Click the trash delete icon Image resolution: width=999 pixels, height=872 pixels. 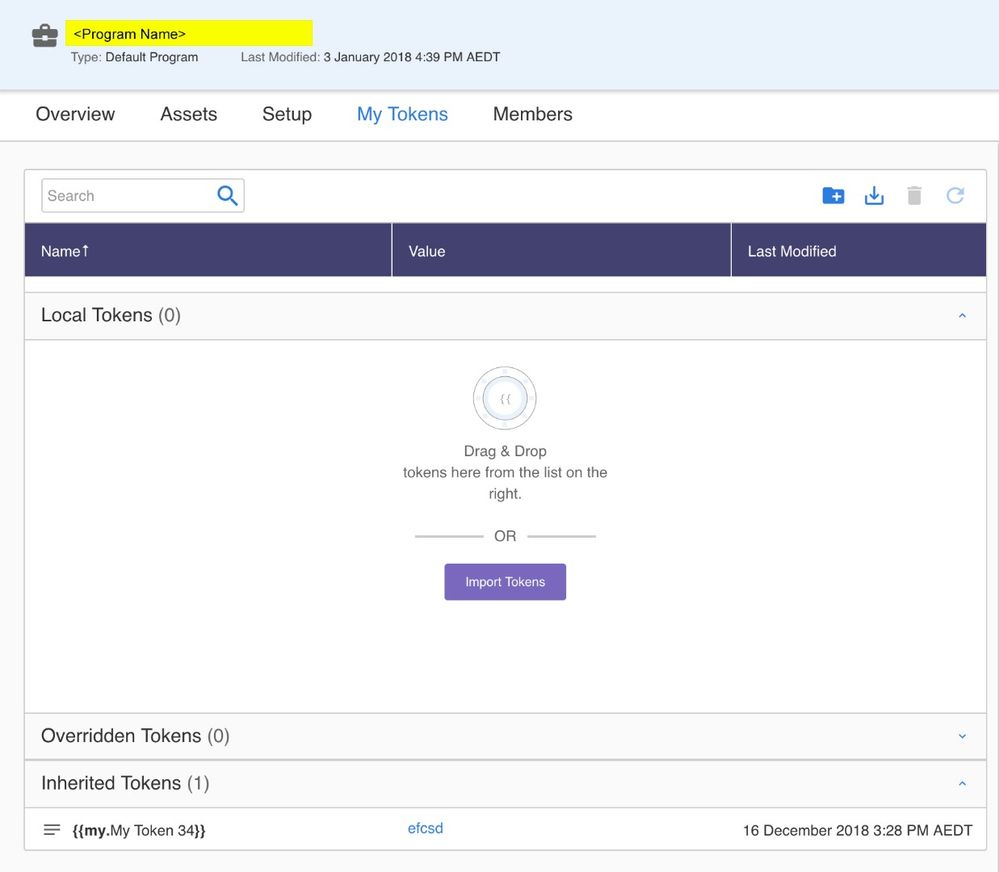914,196
